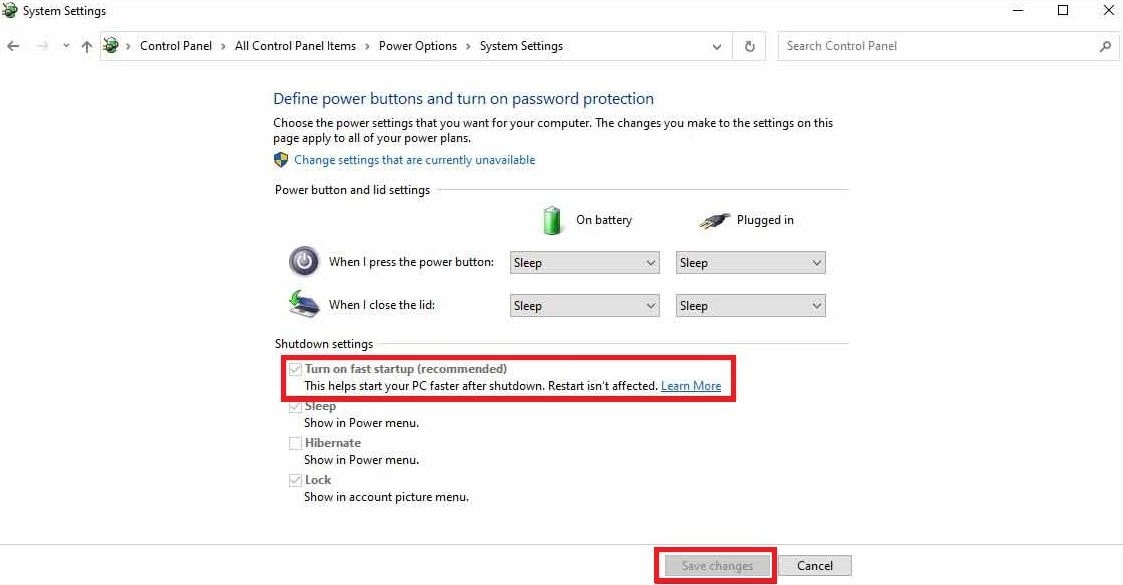Click the up-one-level arrow icon

[86, 46]
